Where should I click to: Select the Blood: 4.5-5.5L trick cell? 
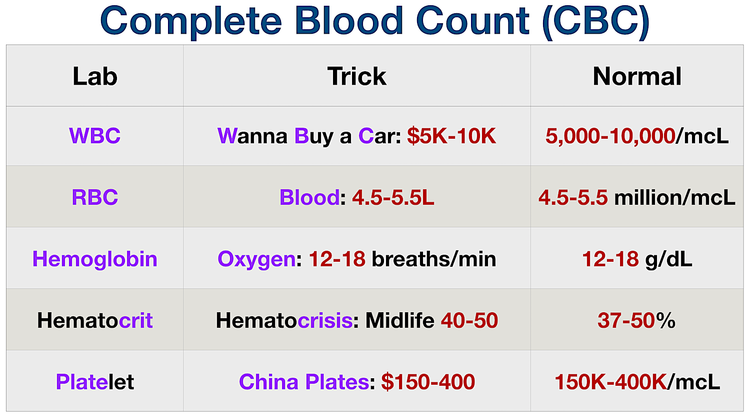pyautogui.click(x=357, y=197)
